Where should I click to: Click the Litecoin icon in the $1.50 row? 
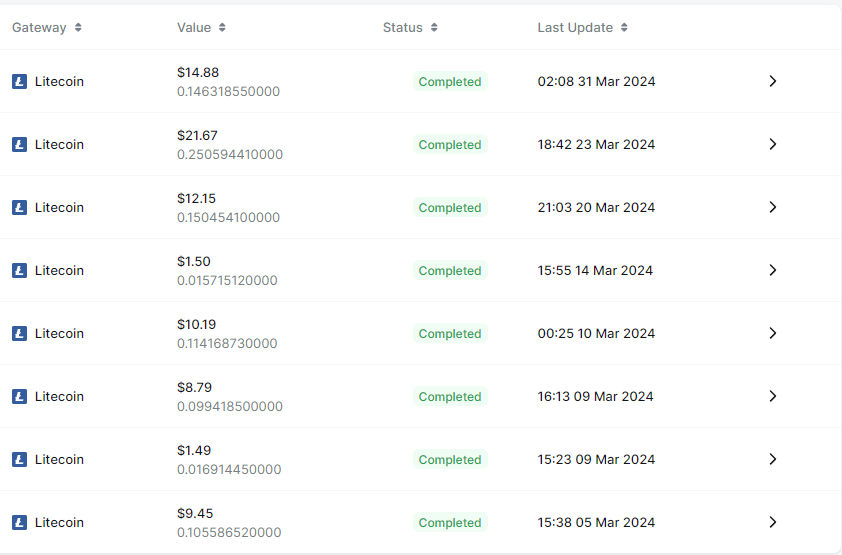point(19,271)
